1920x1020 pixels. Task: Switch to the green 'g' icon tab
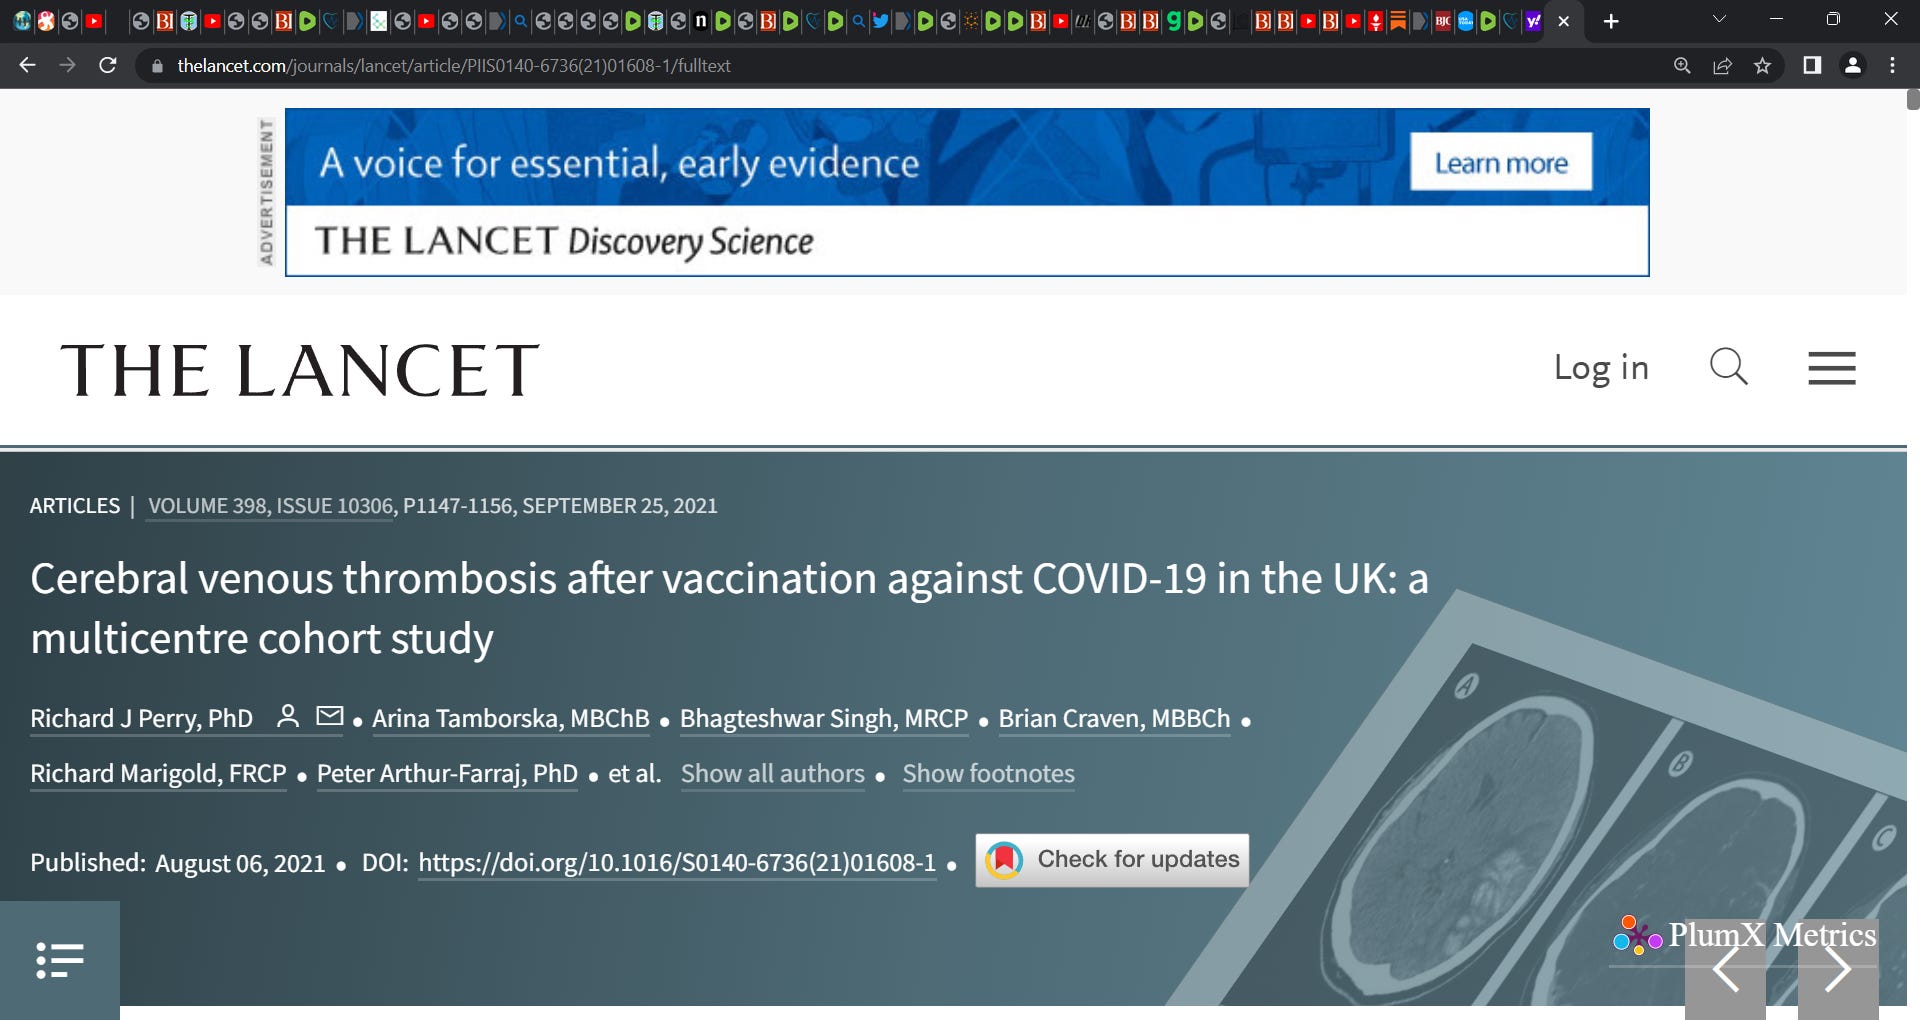pyautogui.click(x=1174, y=21)
